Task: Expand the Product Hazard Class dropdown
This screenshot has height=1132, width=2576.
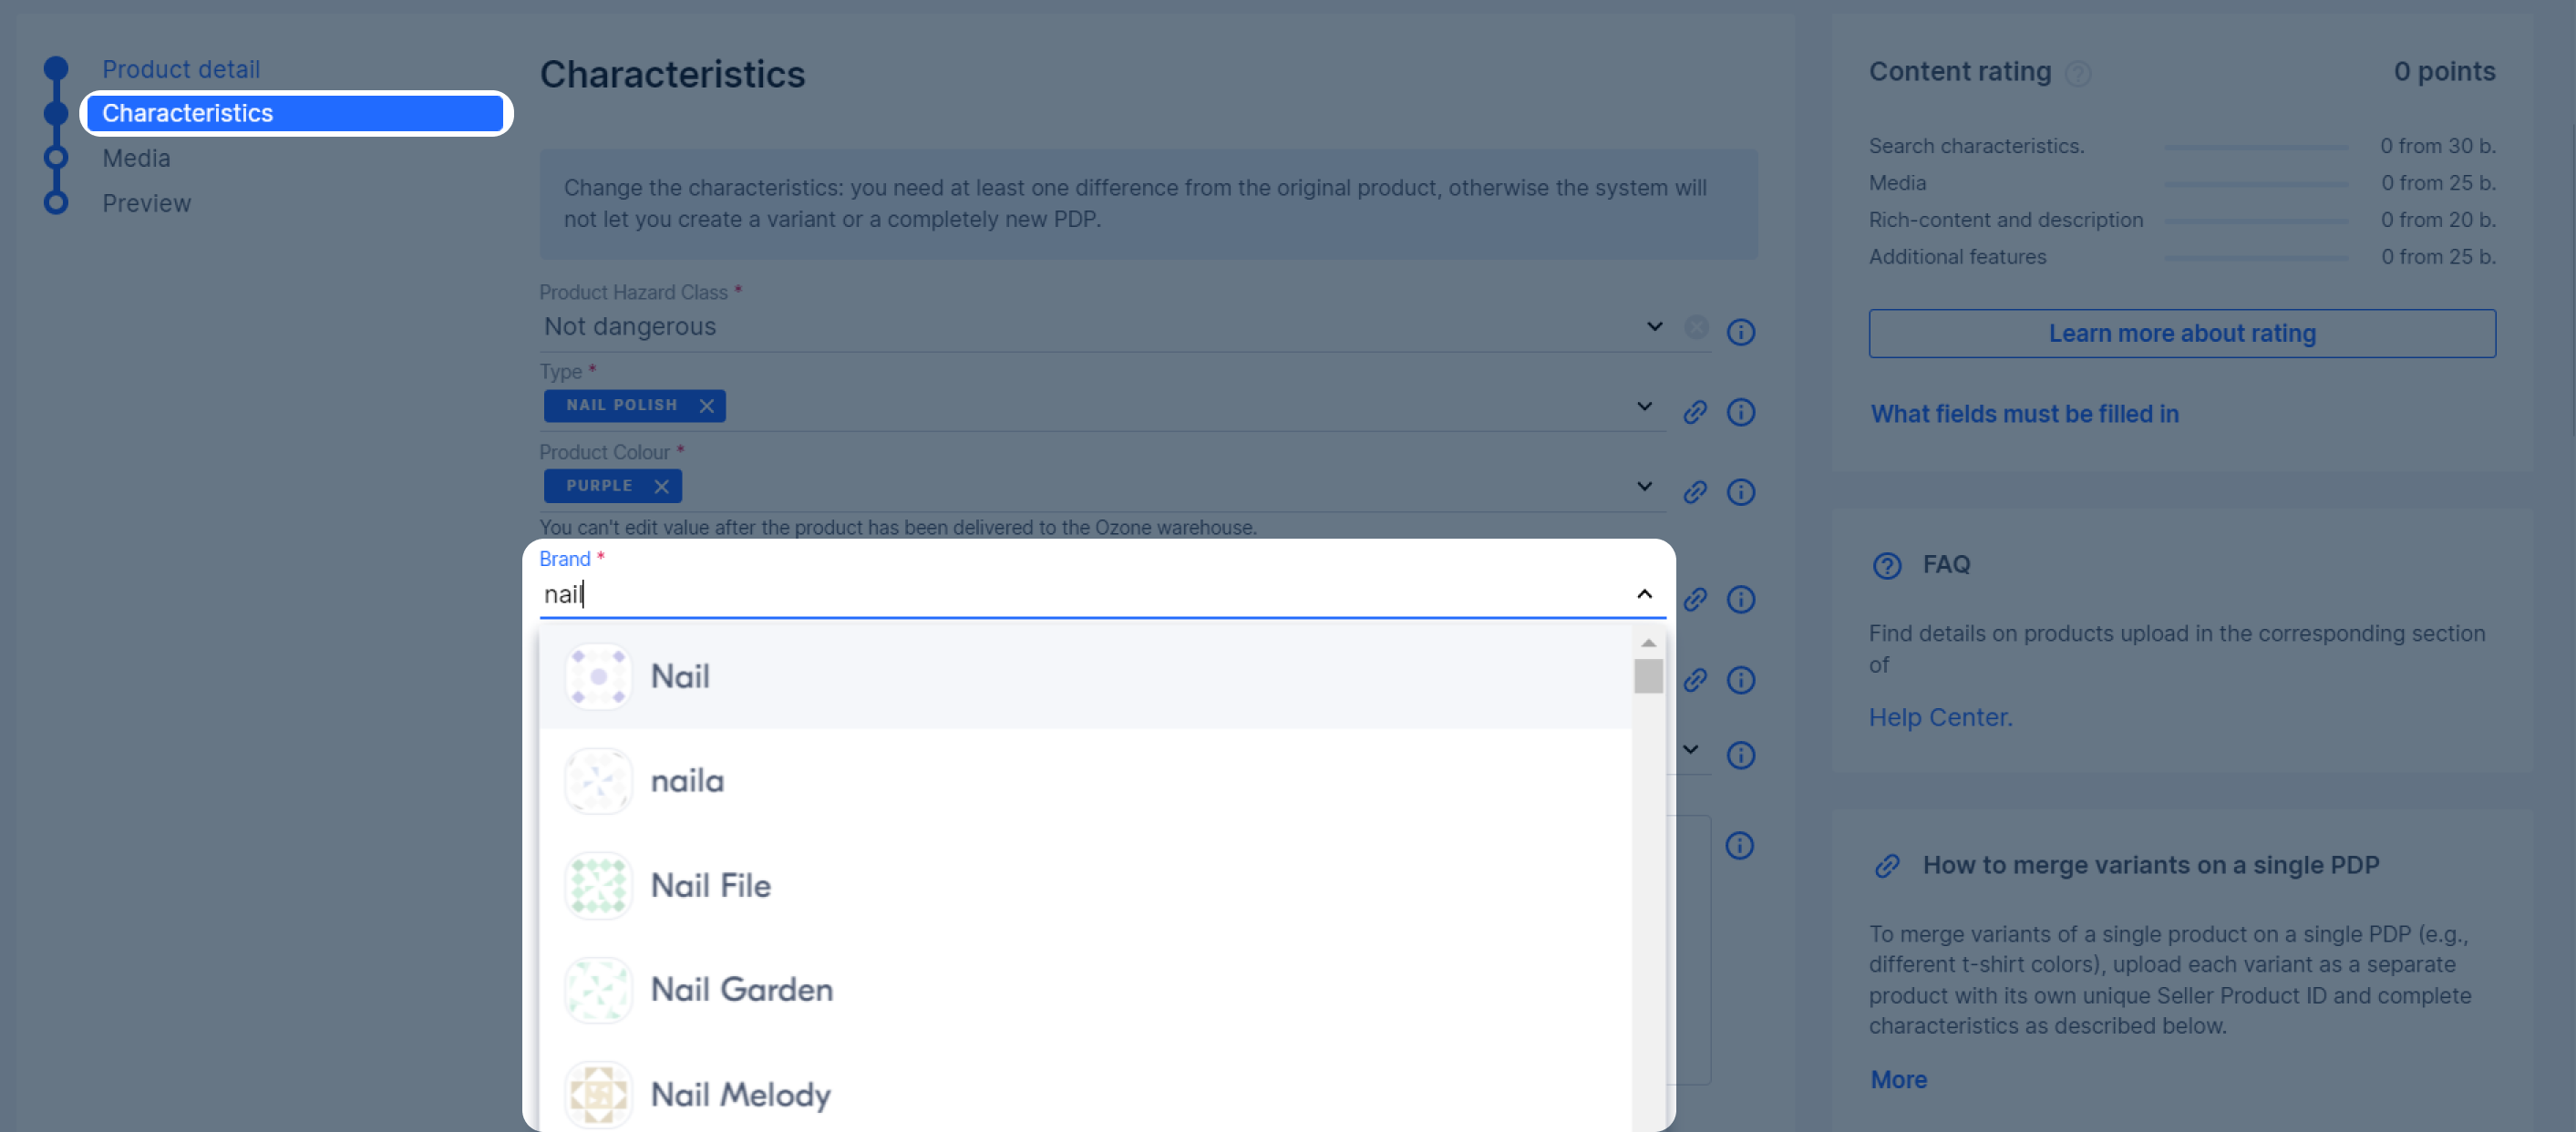Action: 1655,327
